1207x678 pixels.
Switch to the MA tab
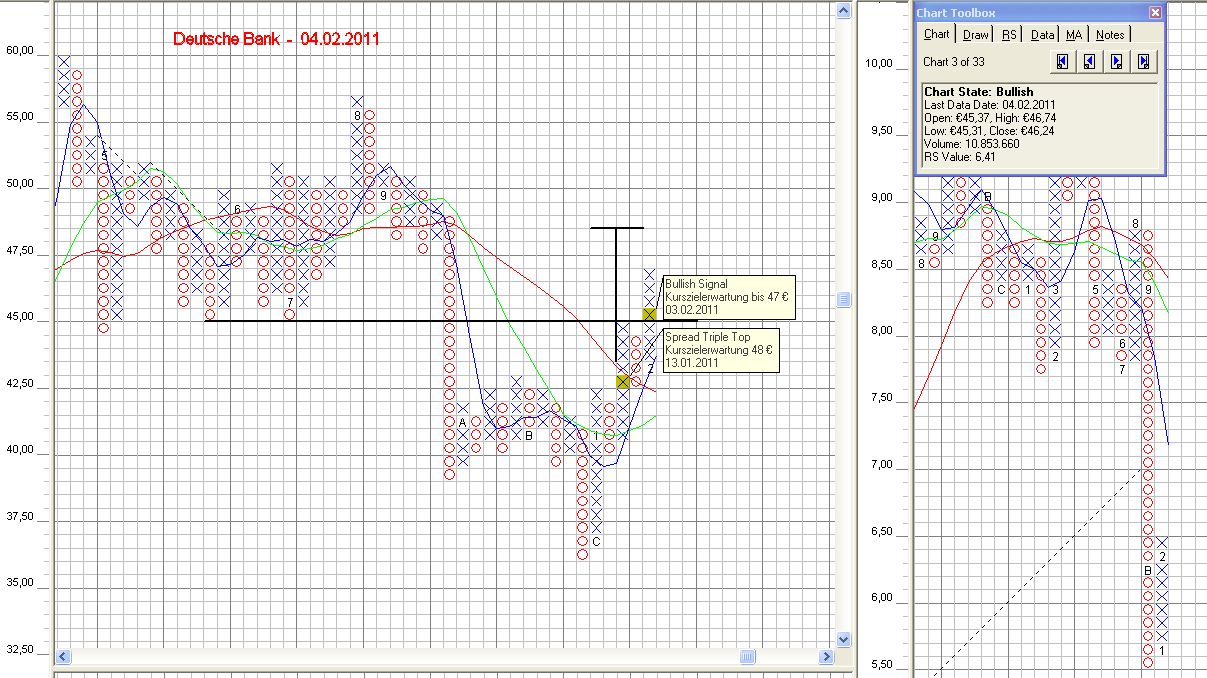coord(1074,35)
